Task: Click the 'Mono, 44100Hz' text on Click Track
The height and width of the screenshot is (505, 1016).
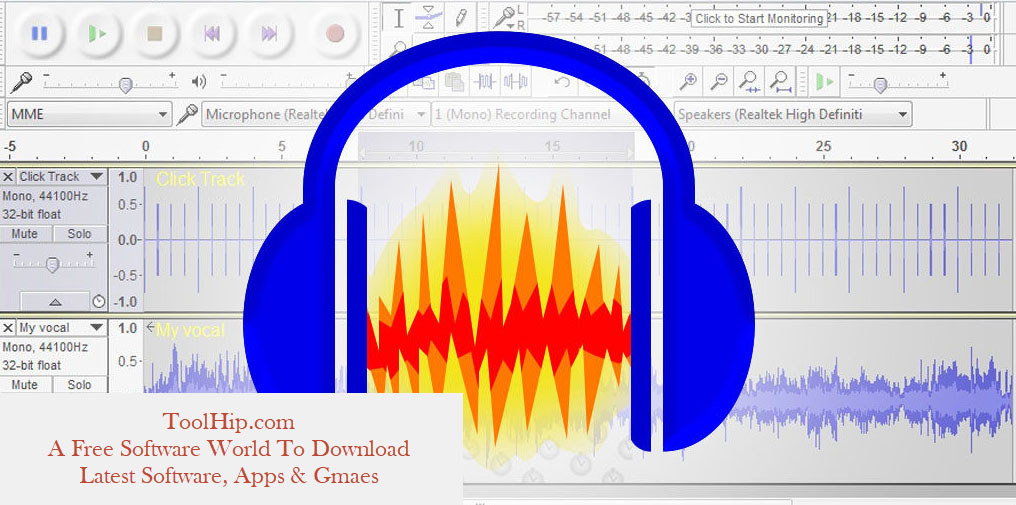Action: click(45, 196)
